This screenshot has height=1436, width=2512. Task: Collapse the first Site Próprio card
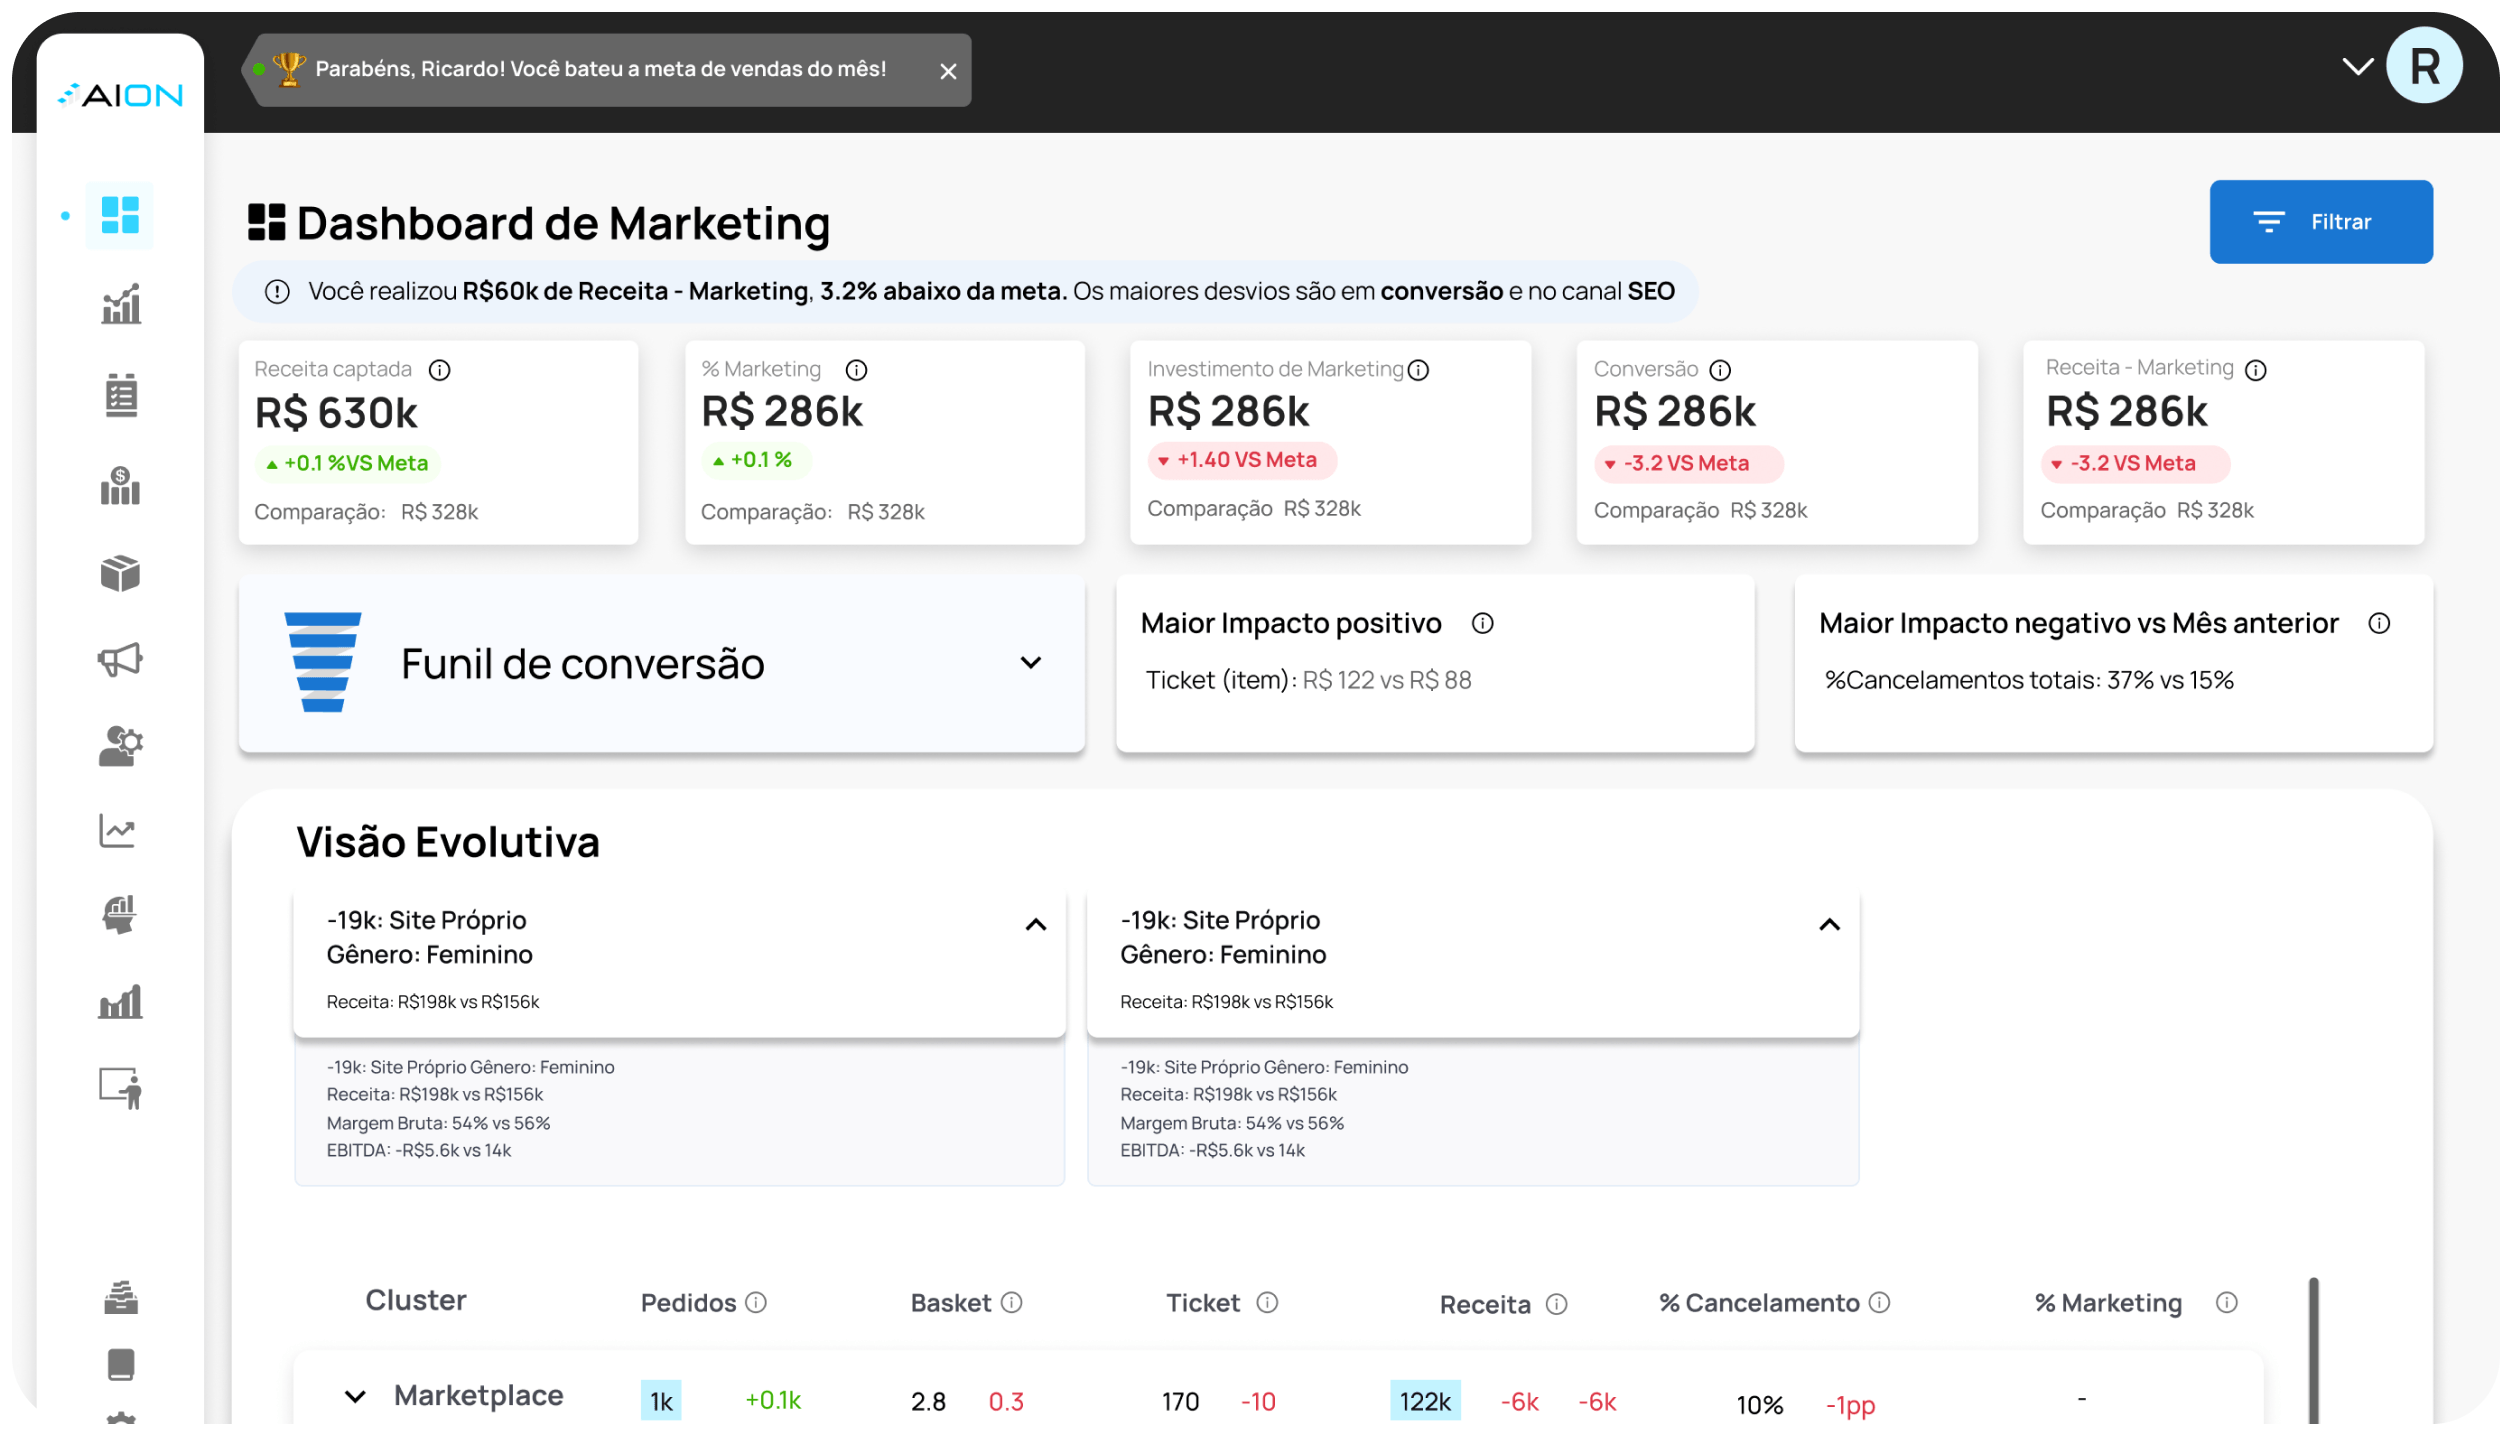[1036, 925]
